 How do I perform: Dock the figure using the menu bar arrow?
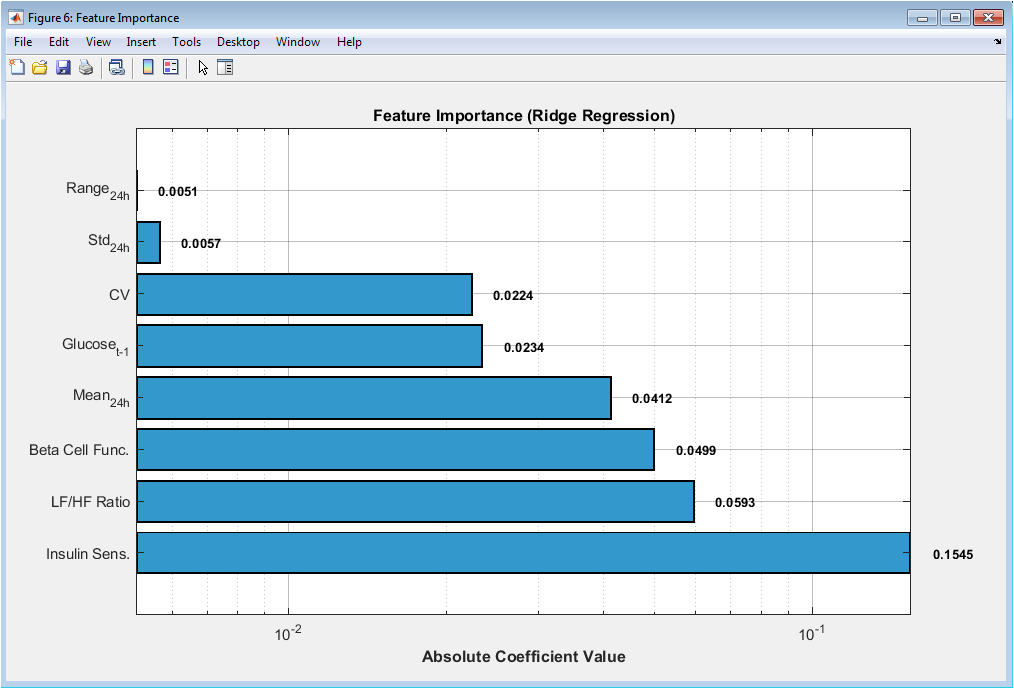(997, 42)
